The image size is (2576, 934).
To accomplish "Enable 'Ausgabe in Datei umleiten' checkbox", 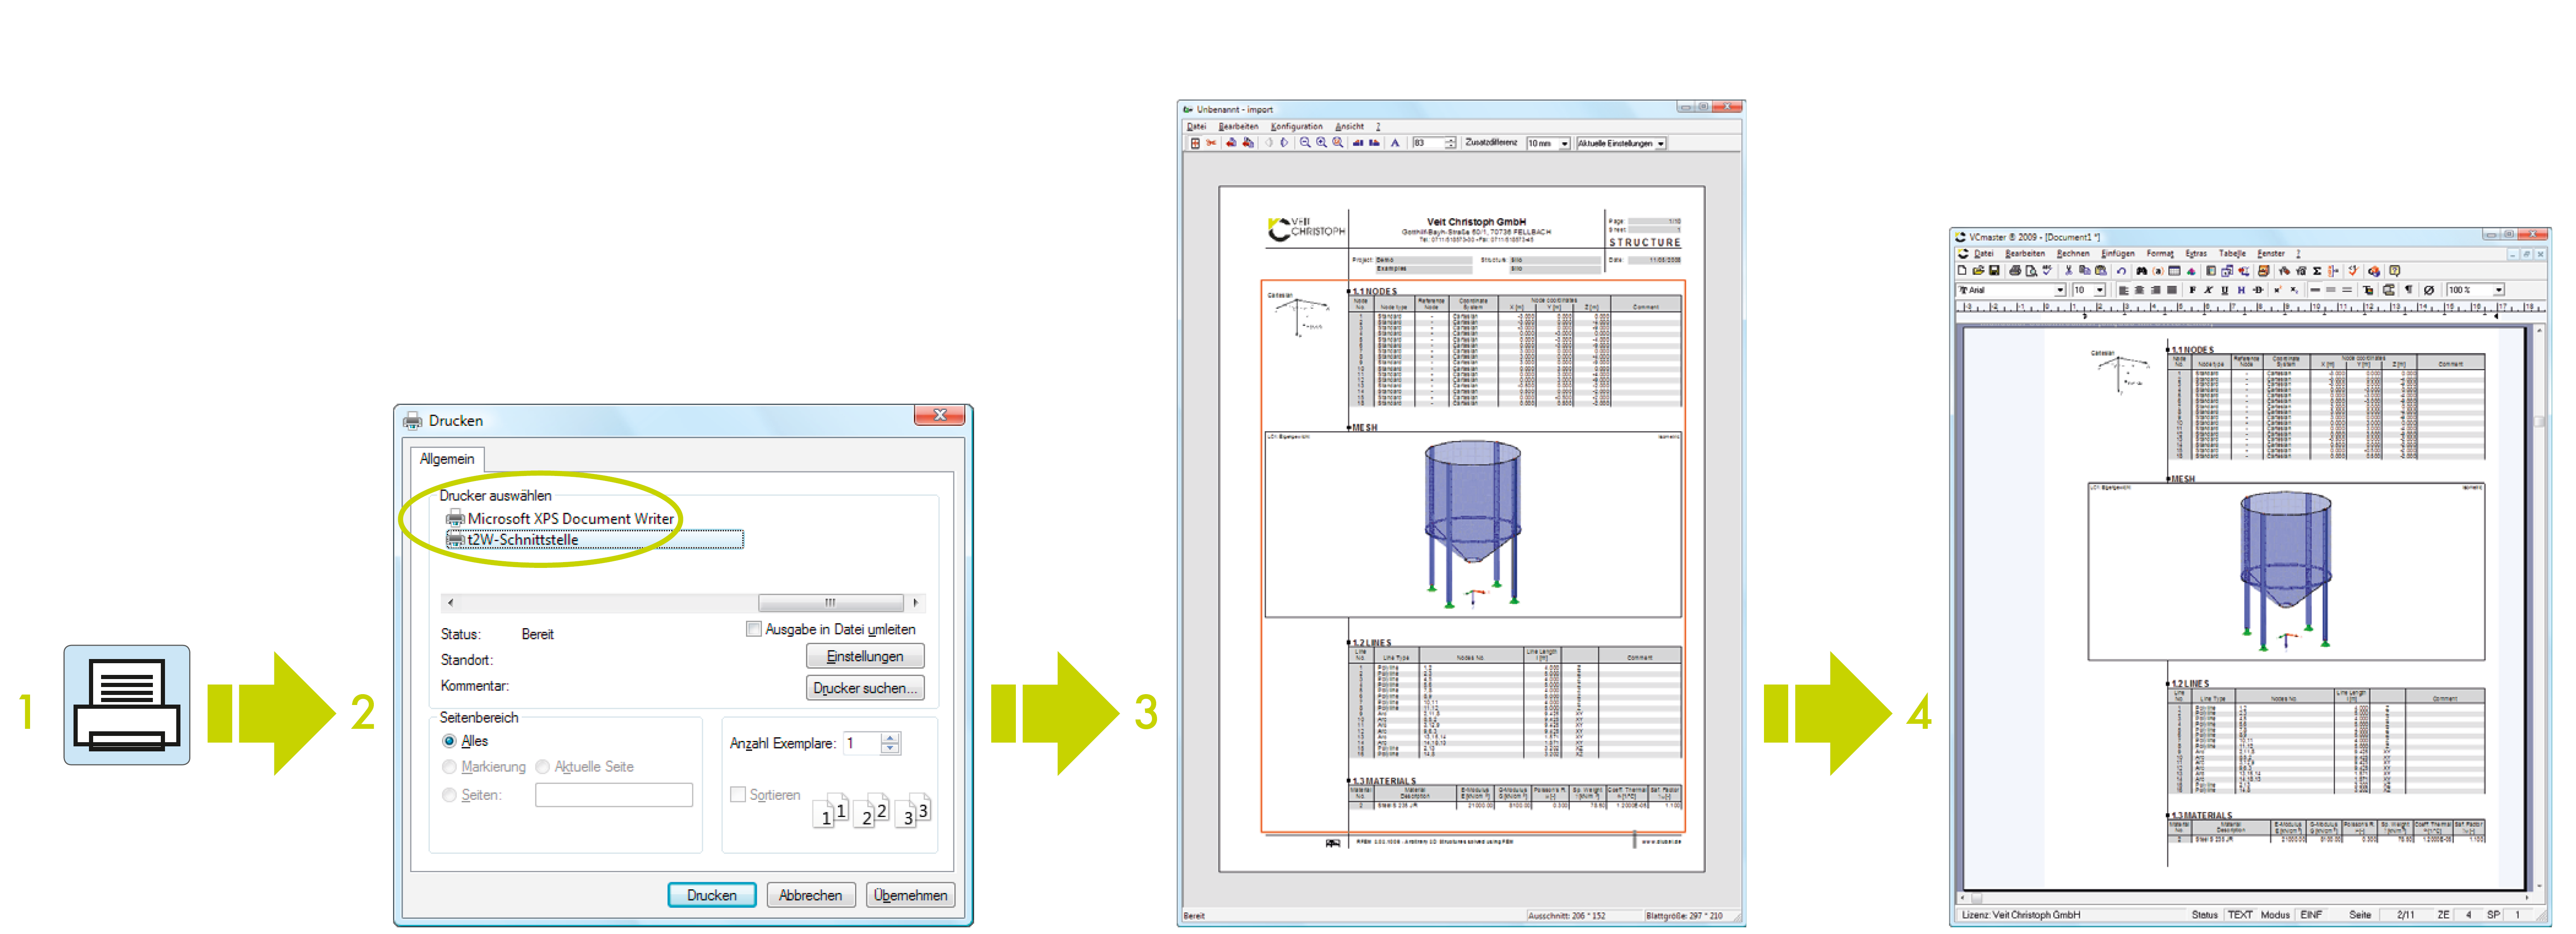I will (x=754, y=629).
